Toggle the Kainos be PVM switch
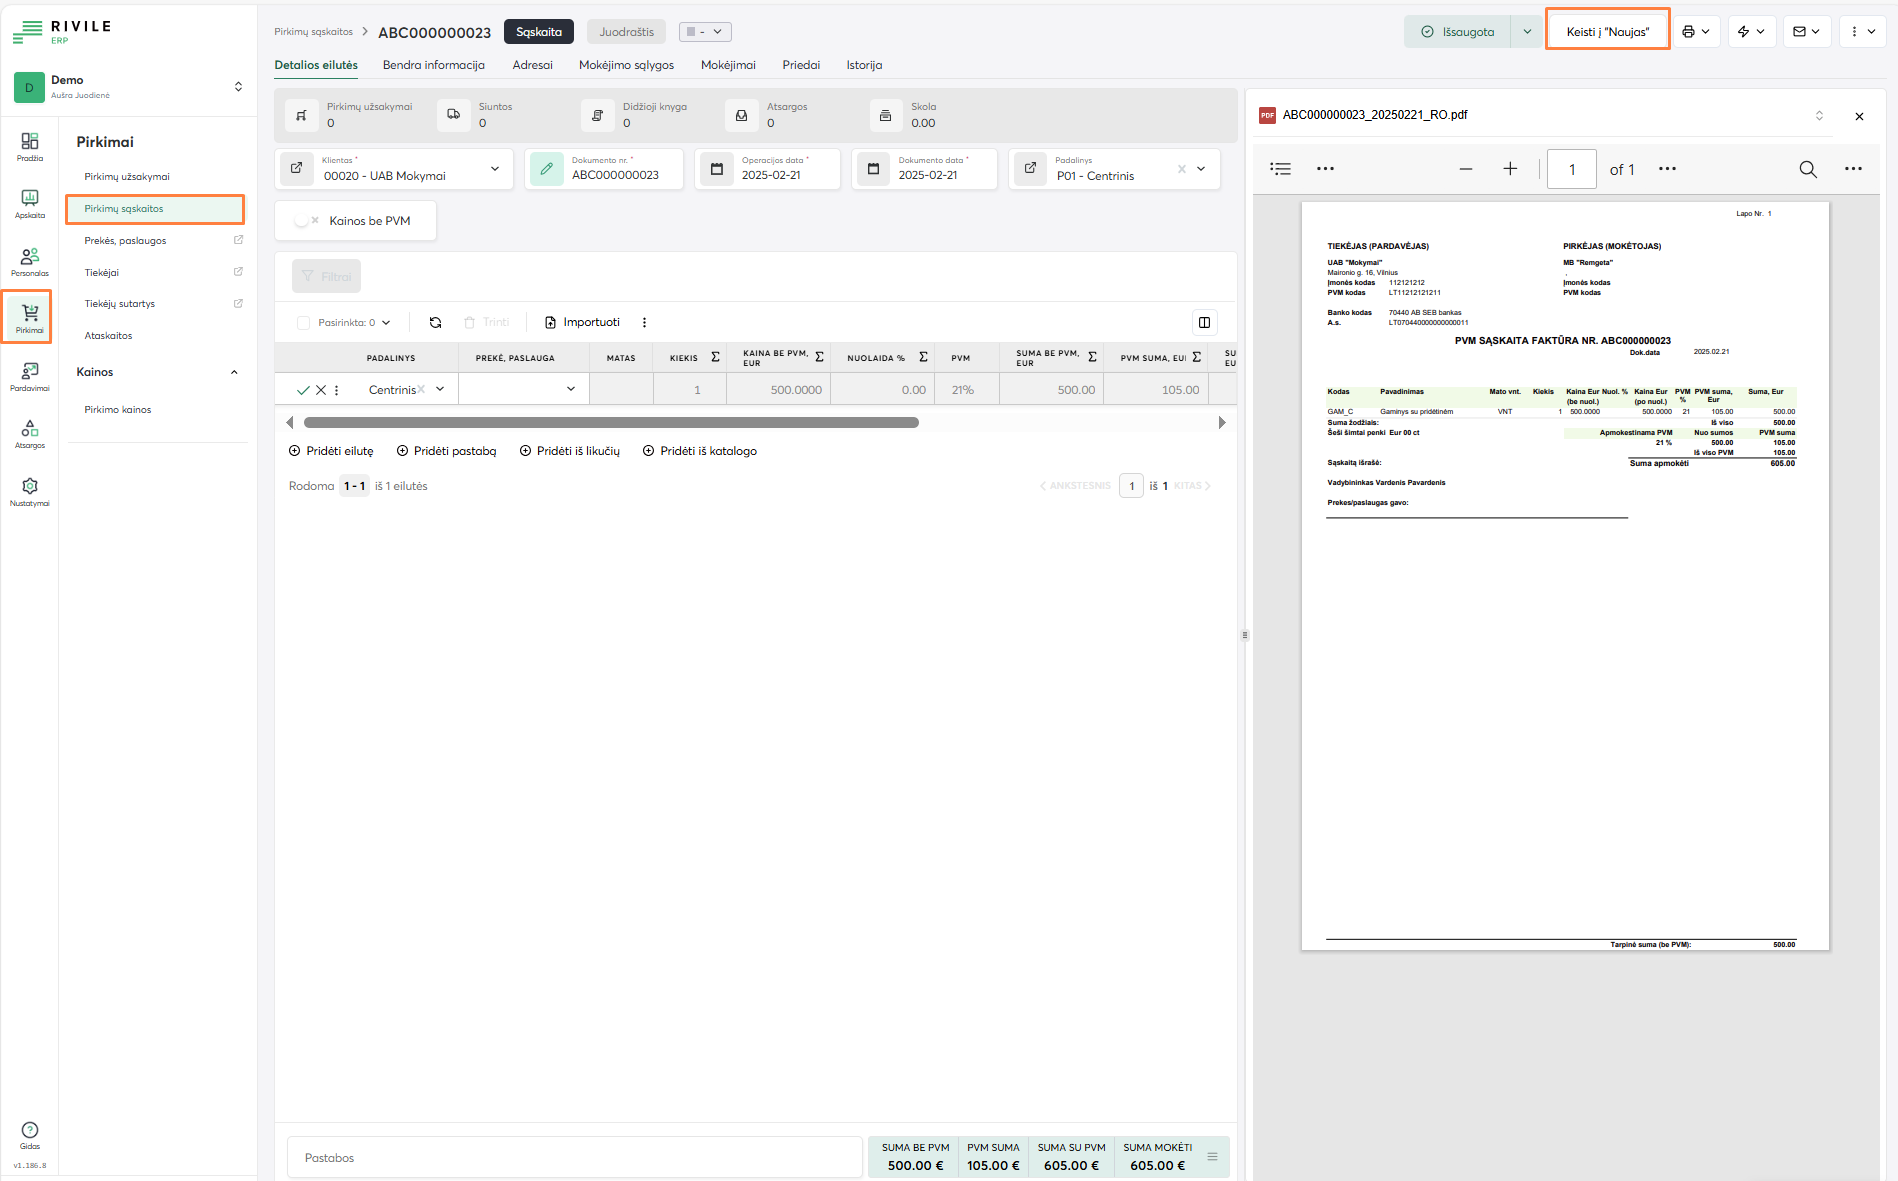The height and width of the screenshot is (1181, 1898). point(305,221)
